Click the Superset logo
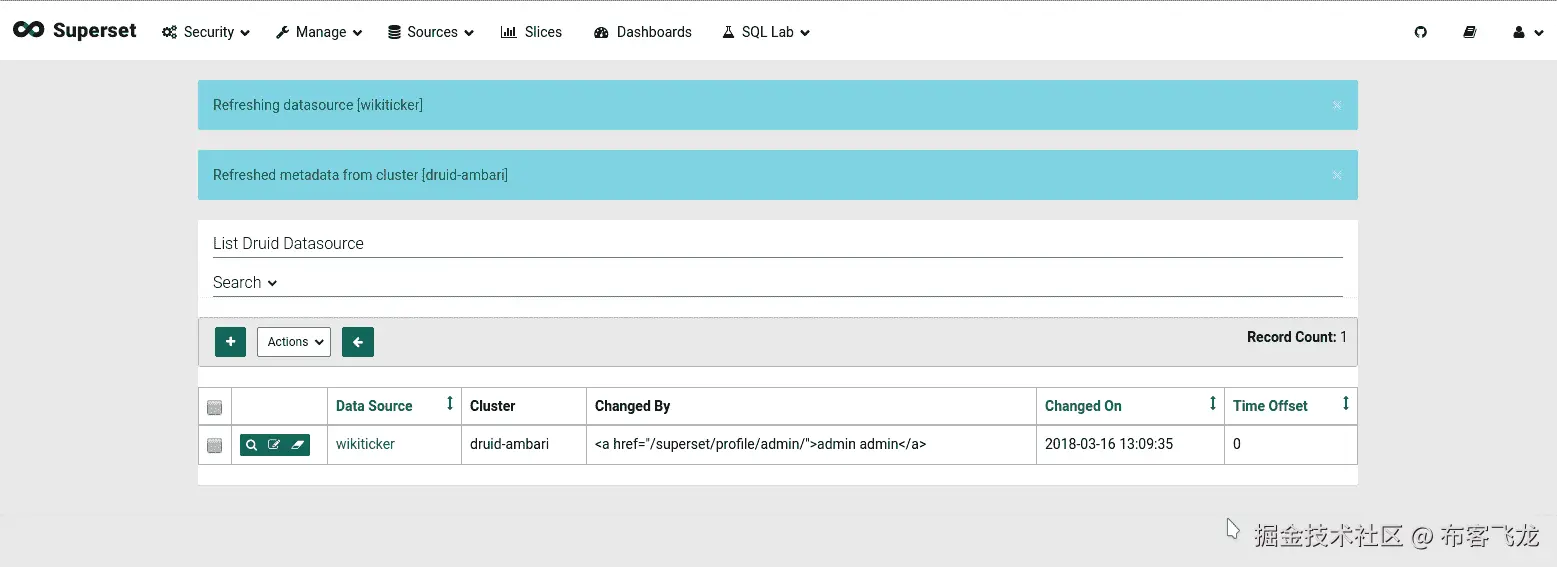Screen dimensions: 1557x567 pos(75,31)
